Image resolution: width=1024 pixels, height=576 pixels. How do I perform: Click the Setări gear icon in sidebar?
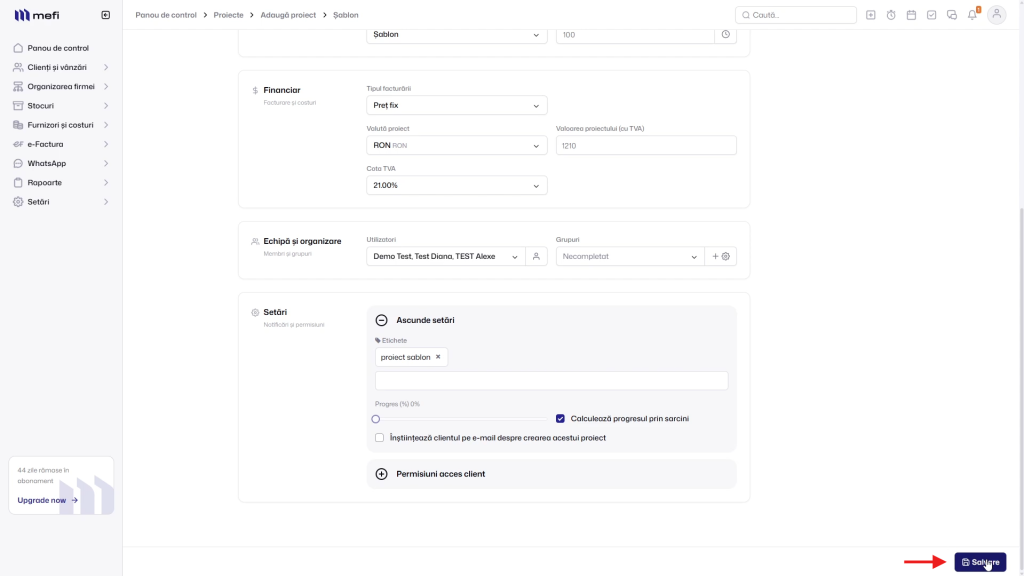(x=18, y=202)
